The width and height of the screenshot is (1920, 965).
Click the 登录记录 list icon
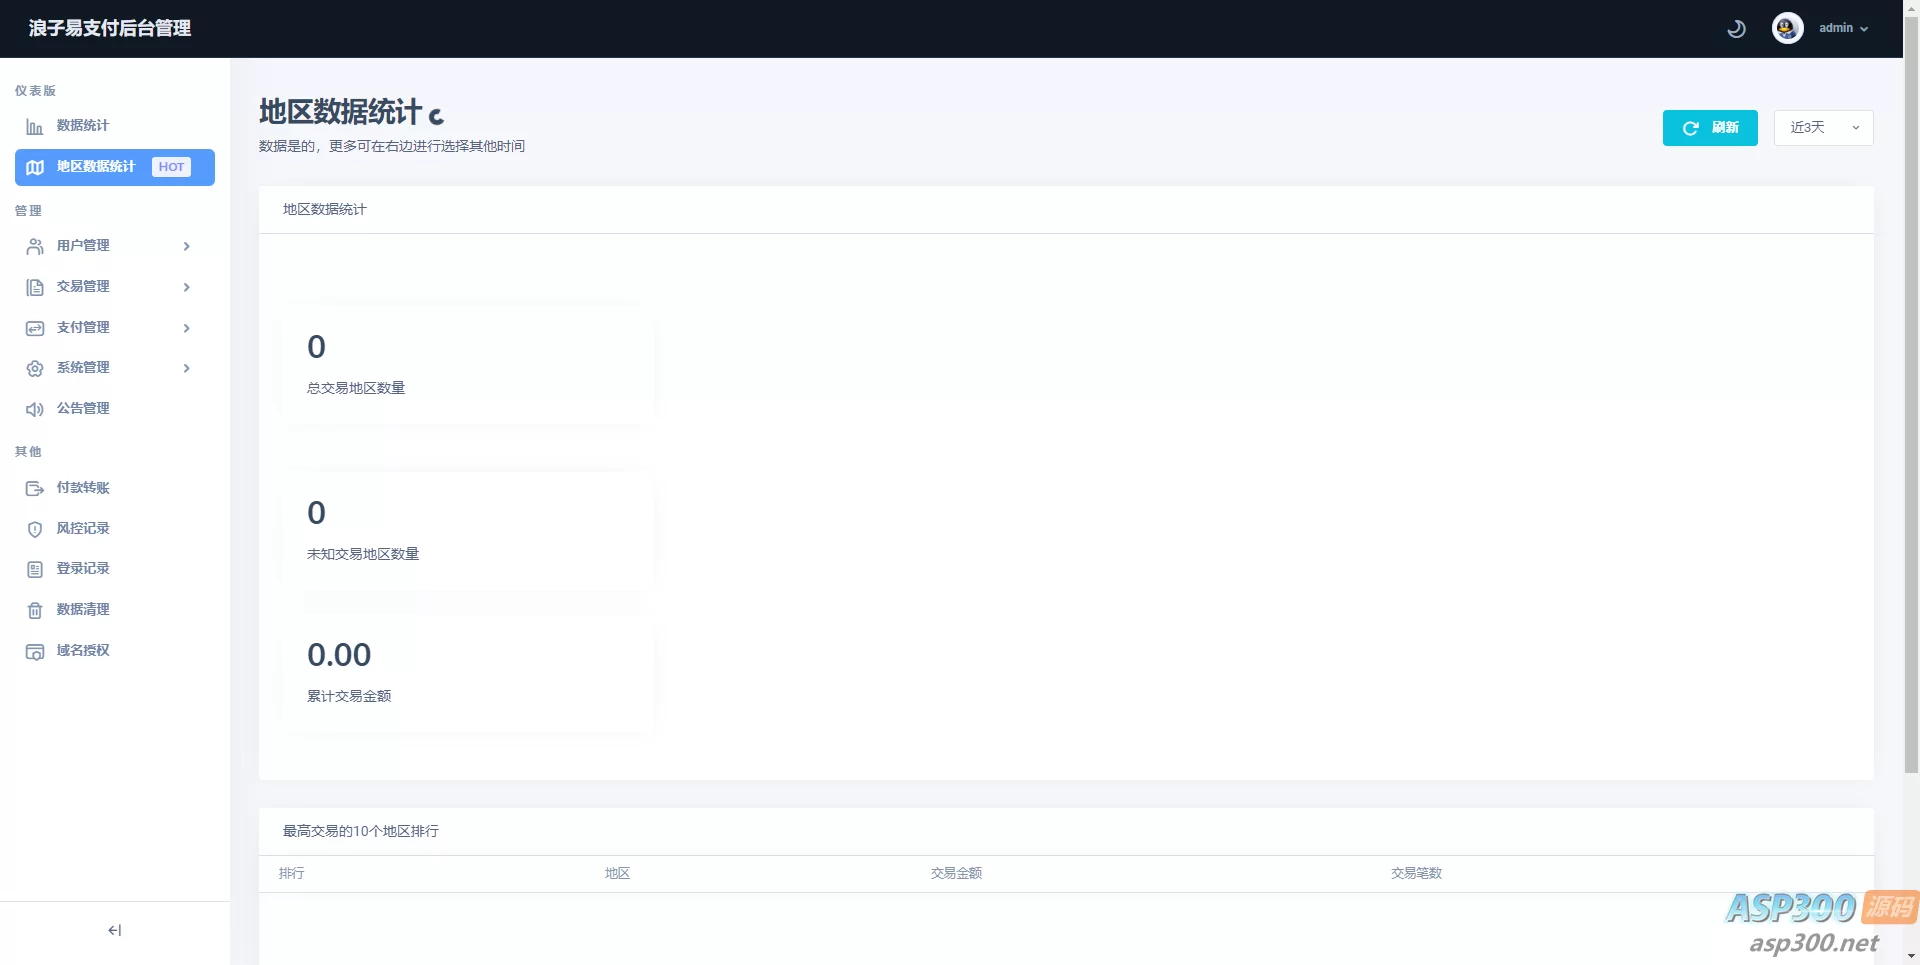pos(35,570)
